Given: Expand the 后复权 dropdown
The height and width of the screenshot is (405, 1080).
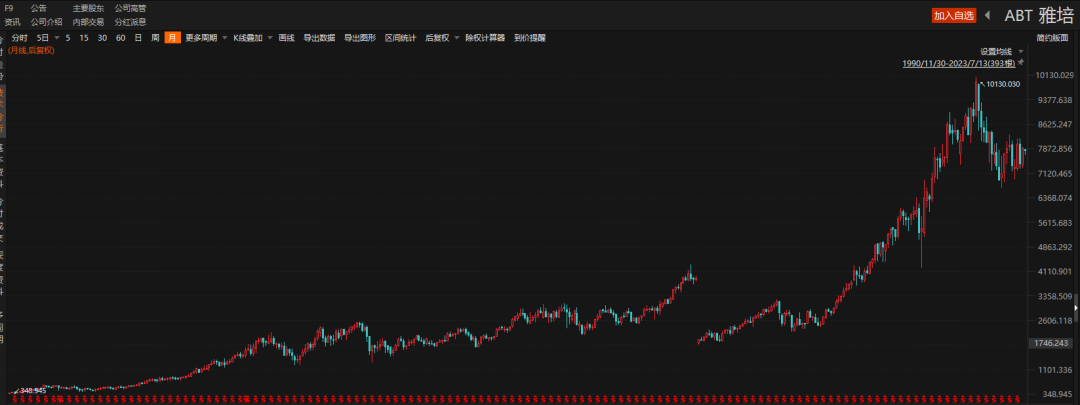Looking at the screenshot, I should click(x=457, y=37).
